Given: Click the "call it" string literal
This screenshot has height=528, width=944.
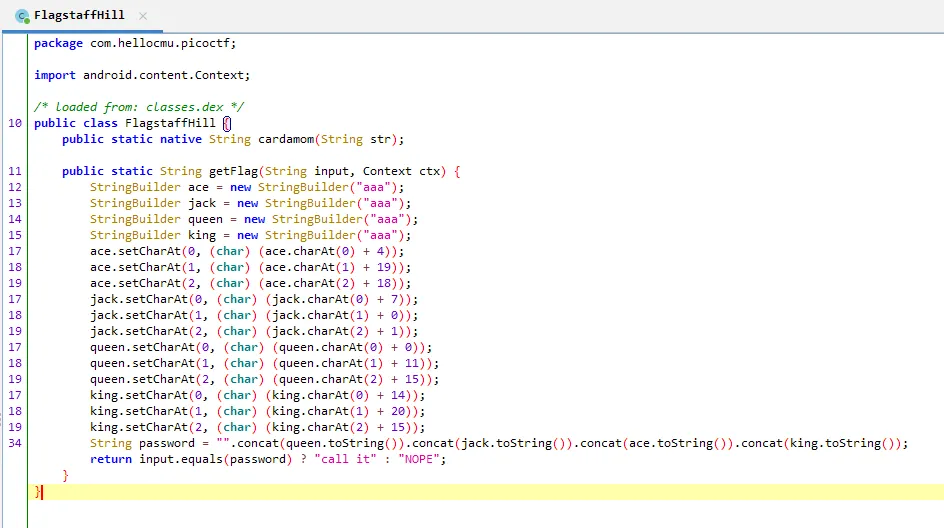Looking at the screenshot, I should [345, 459].
